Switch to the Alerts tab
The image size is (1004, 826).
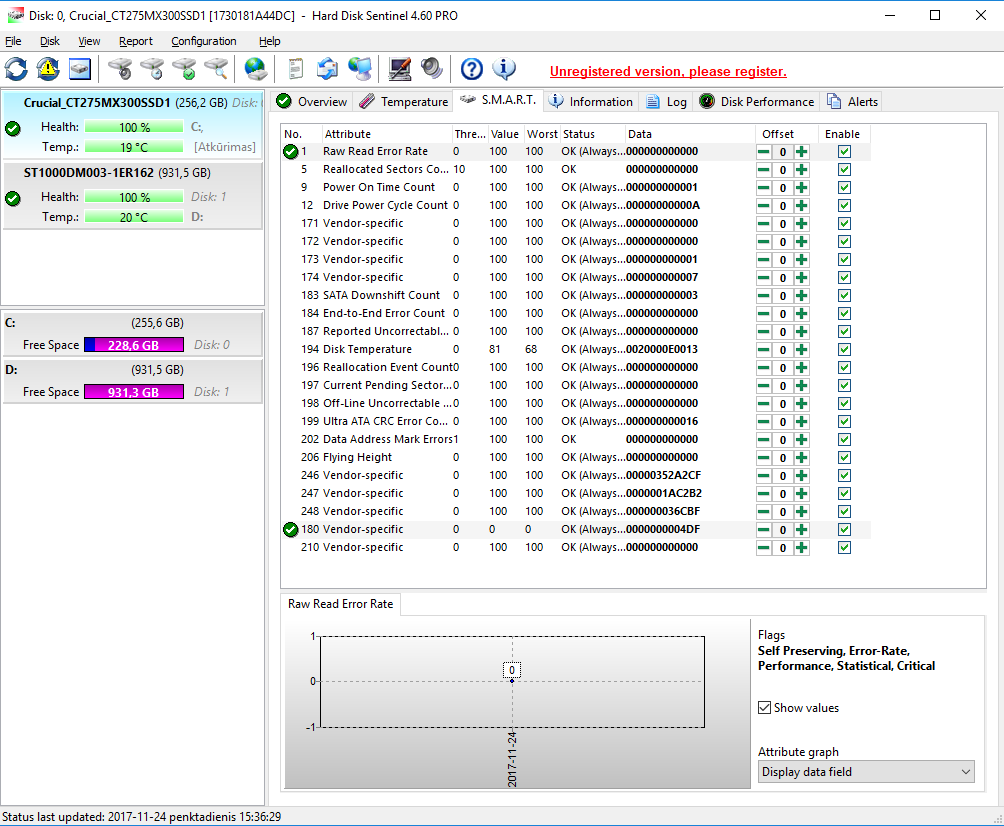click(852, 102)
